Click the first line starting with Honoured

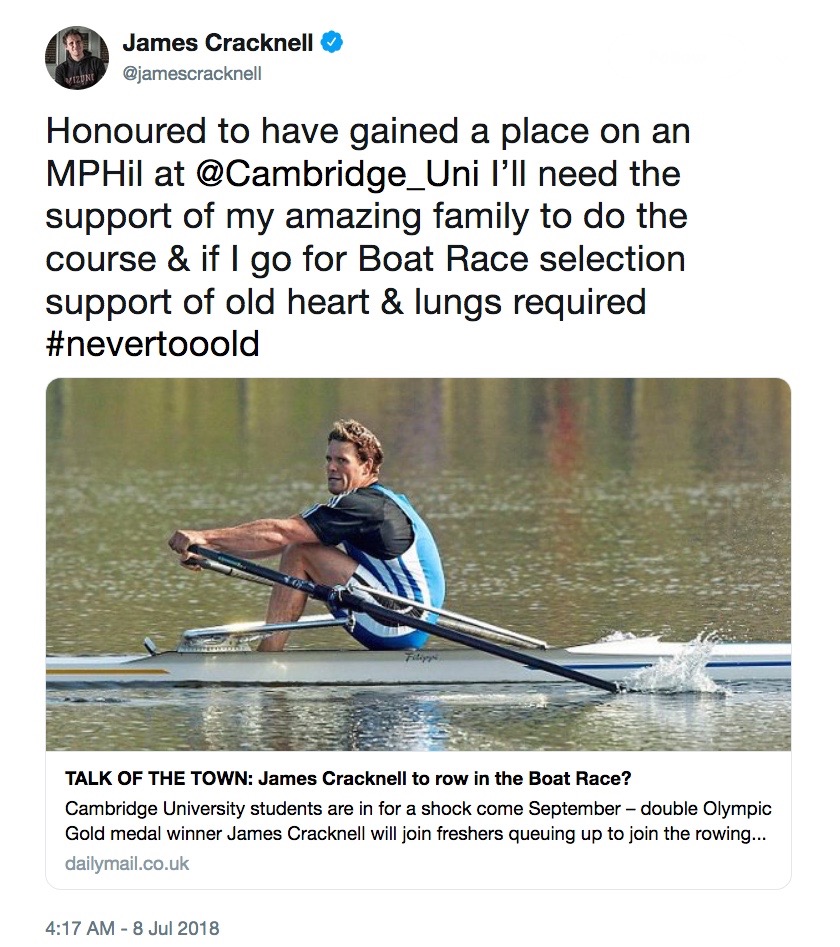368,131
